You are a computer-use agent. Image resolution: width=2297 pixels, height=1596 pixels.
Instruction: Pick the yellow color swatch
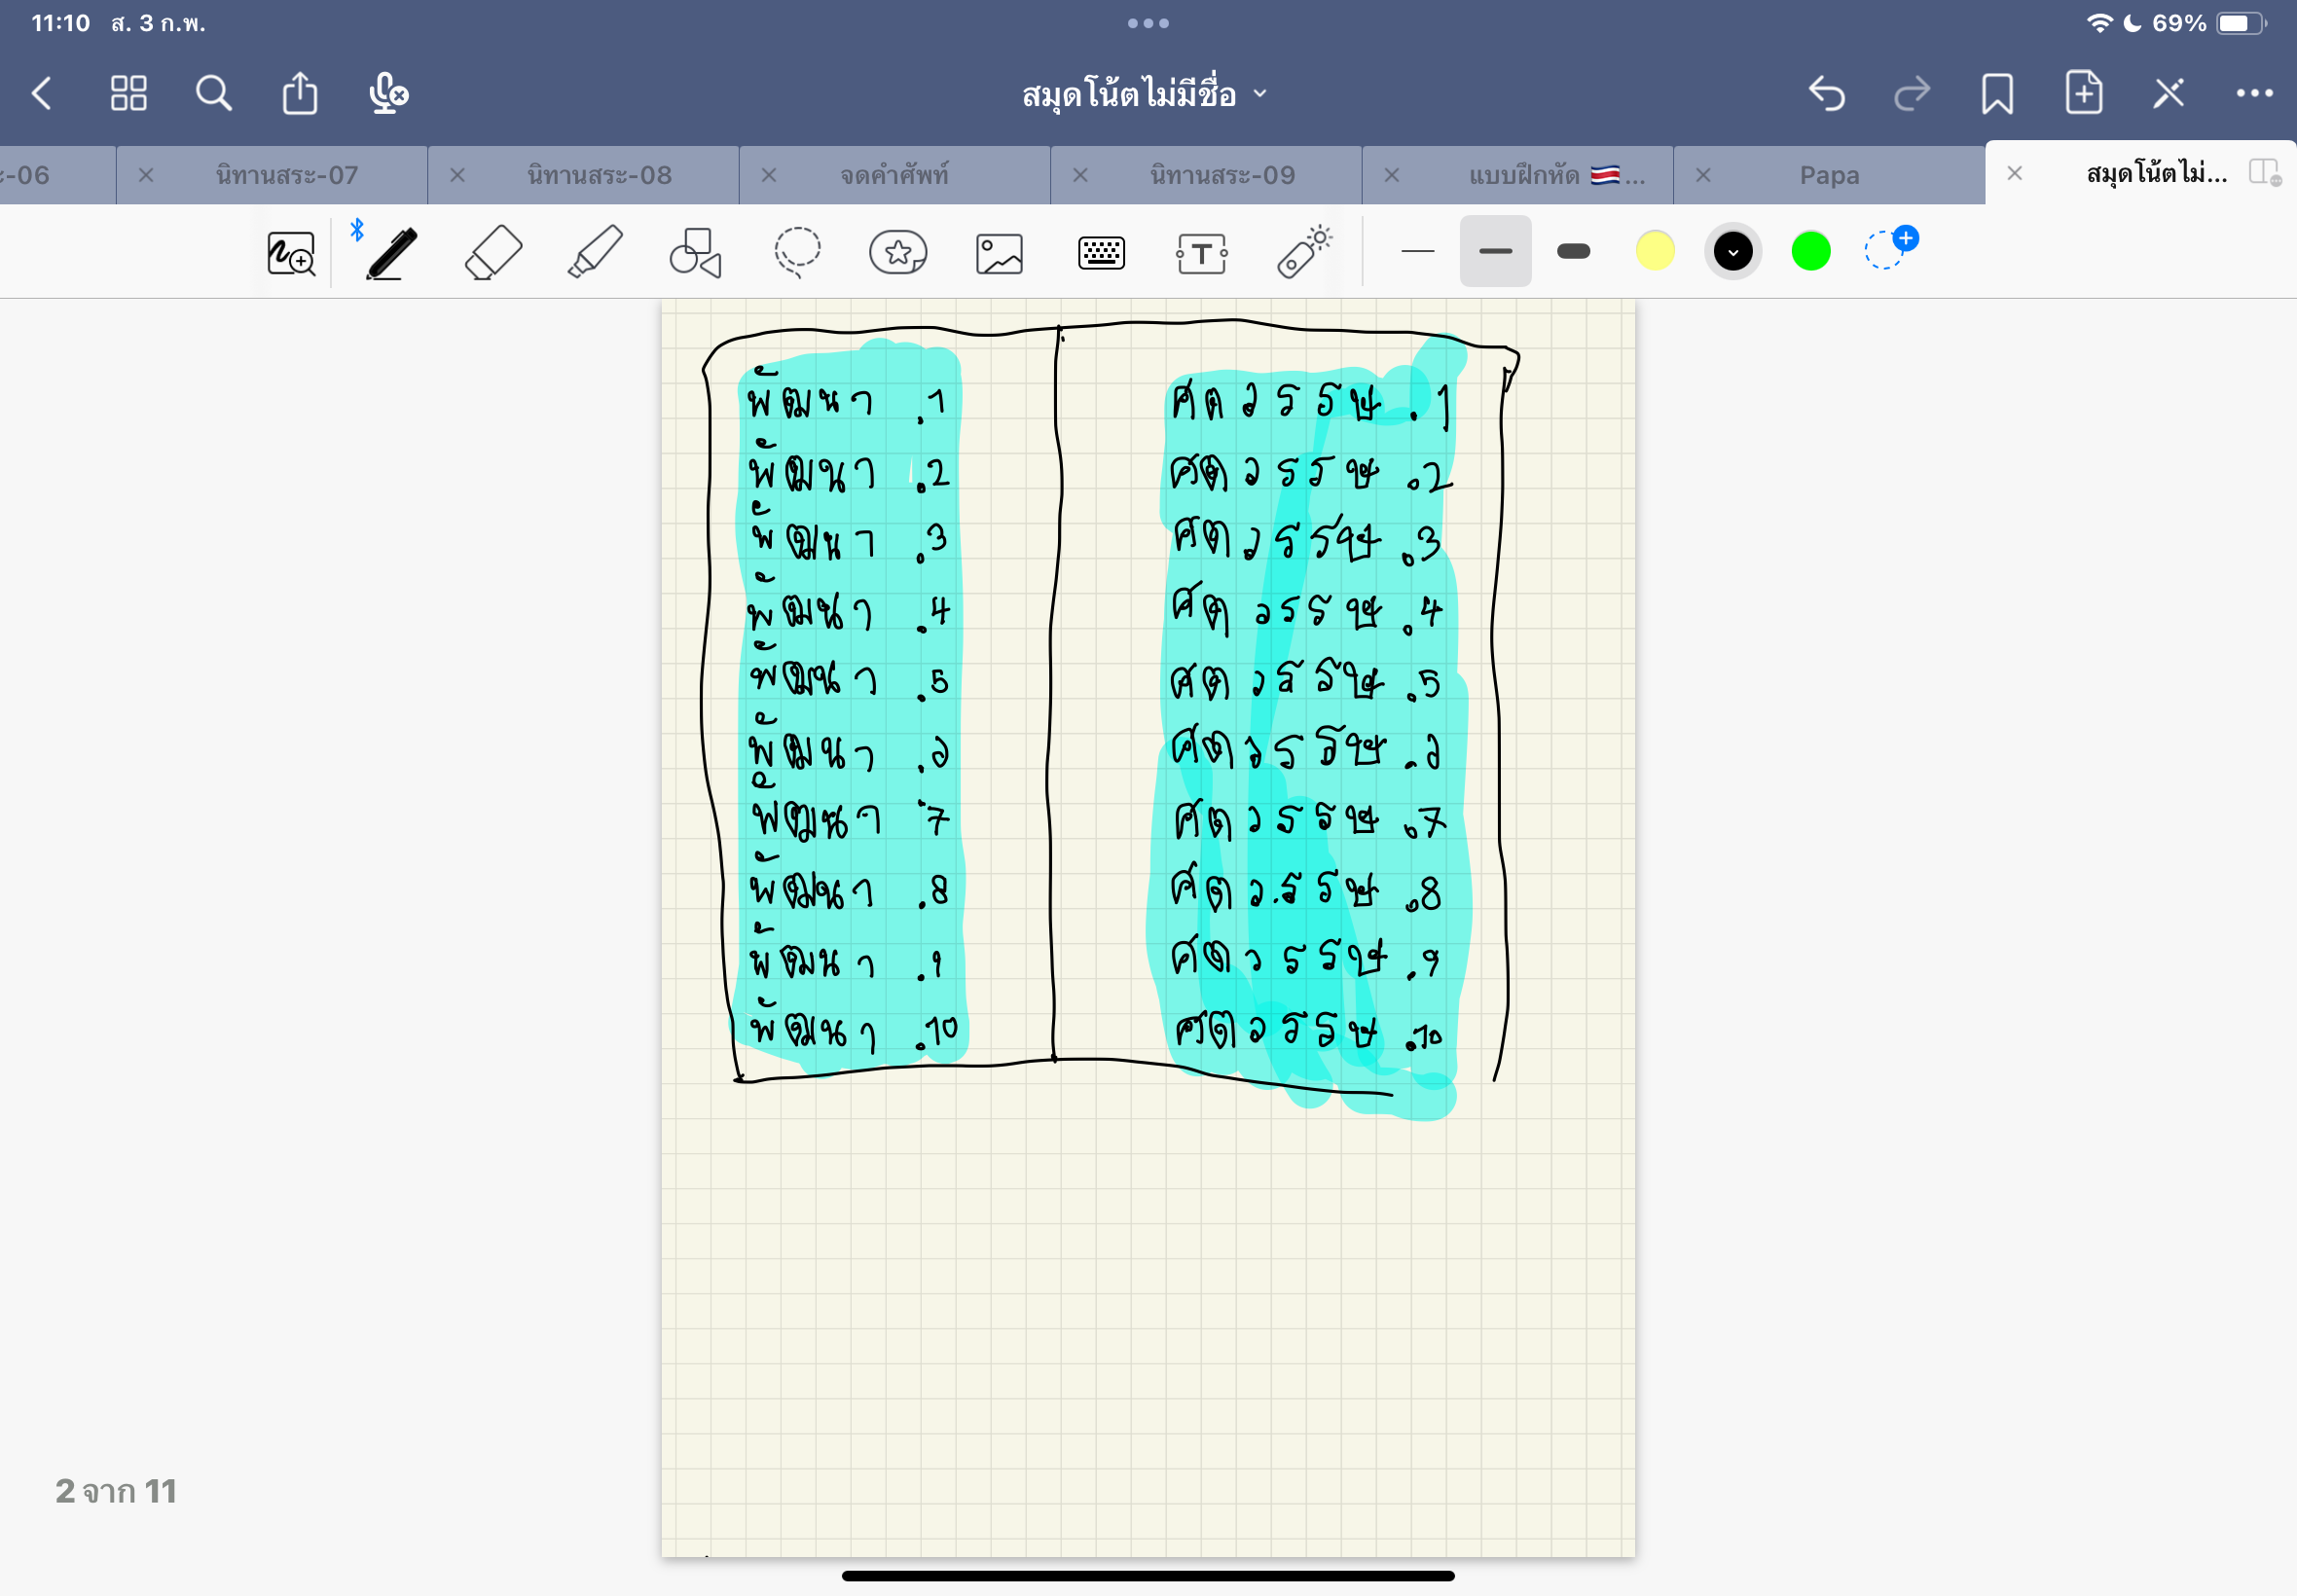(x=1654, y=251)
